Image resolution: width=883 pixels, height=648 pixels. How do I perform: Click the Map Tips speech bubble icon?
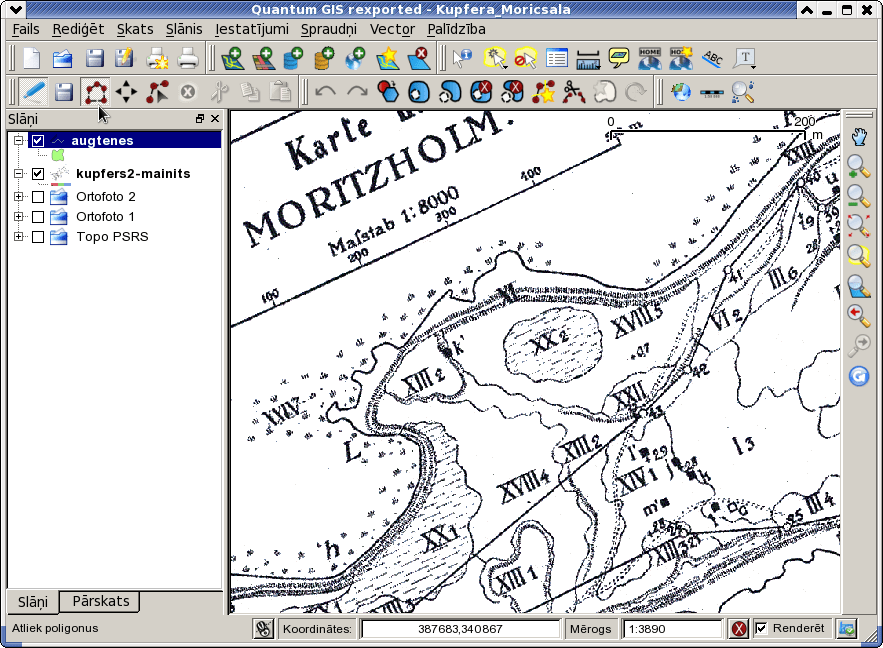pos(618,58)
